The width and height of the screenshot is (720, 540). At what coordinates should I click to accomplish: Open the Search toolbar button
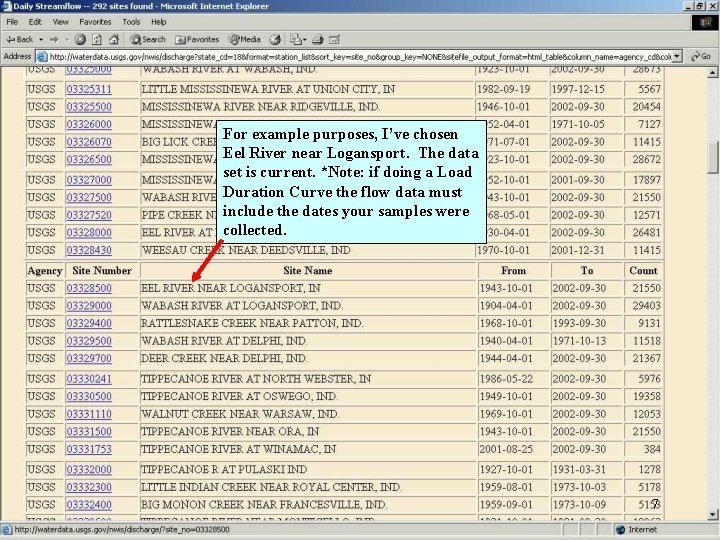(x=148, y=39)
